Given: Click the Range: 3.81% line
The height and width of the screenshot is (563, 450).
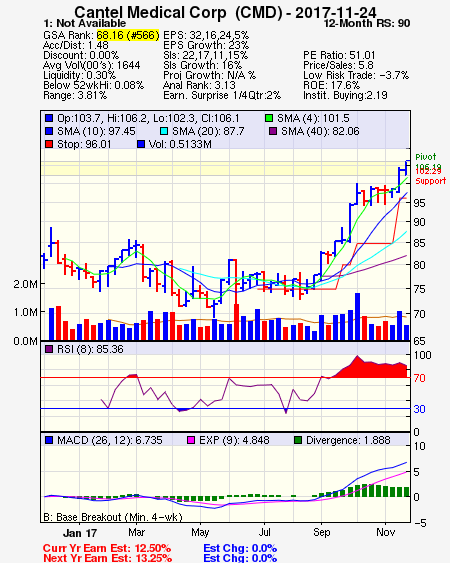Looking at the screenshot, I should (x=75, y=96).
